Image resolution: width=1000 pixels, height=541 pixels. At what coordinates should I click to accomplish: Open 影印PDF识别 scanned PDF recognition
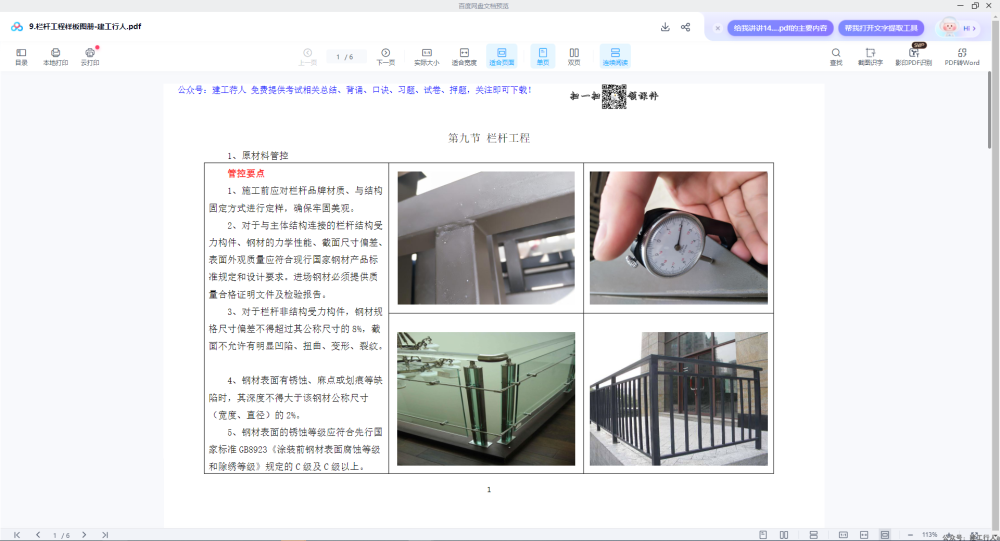[x=913, y=56]
